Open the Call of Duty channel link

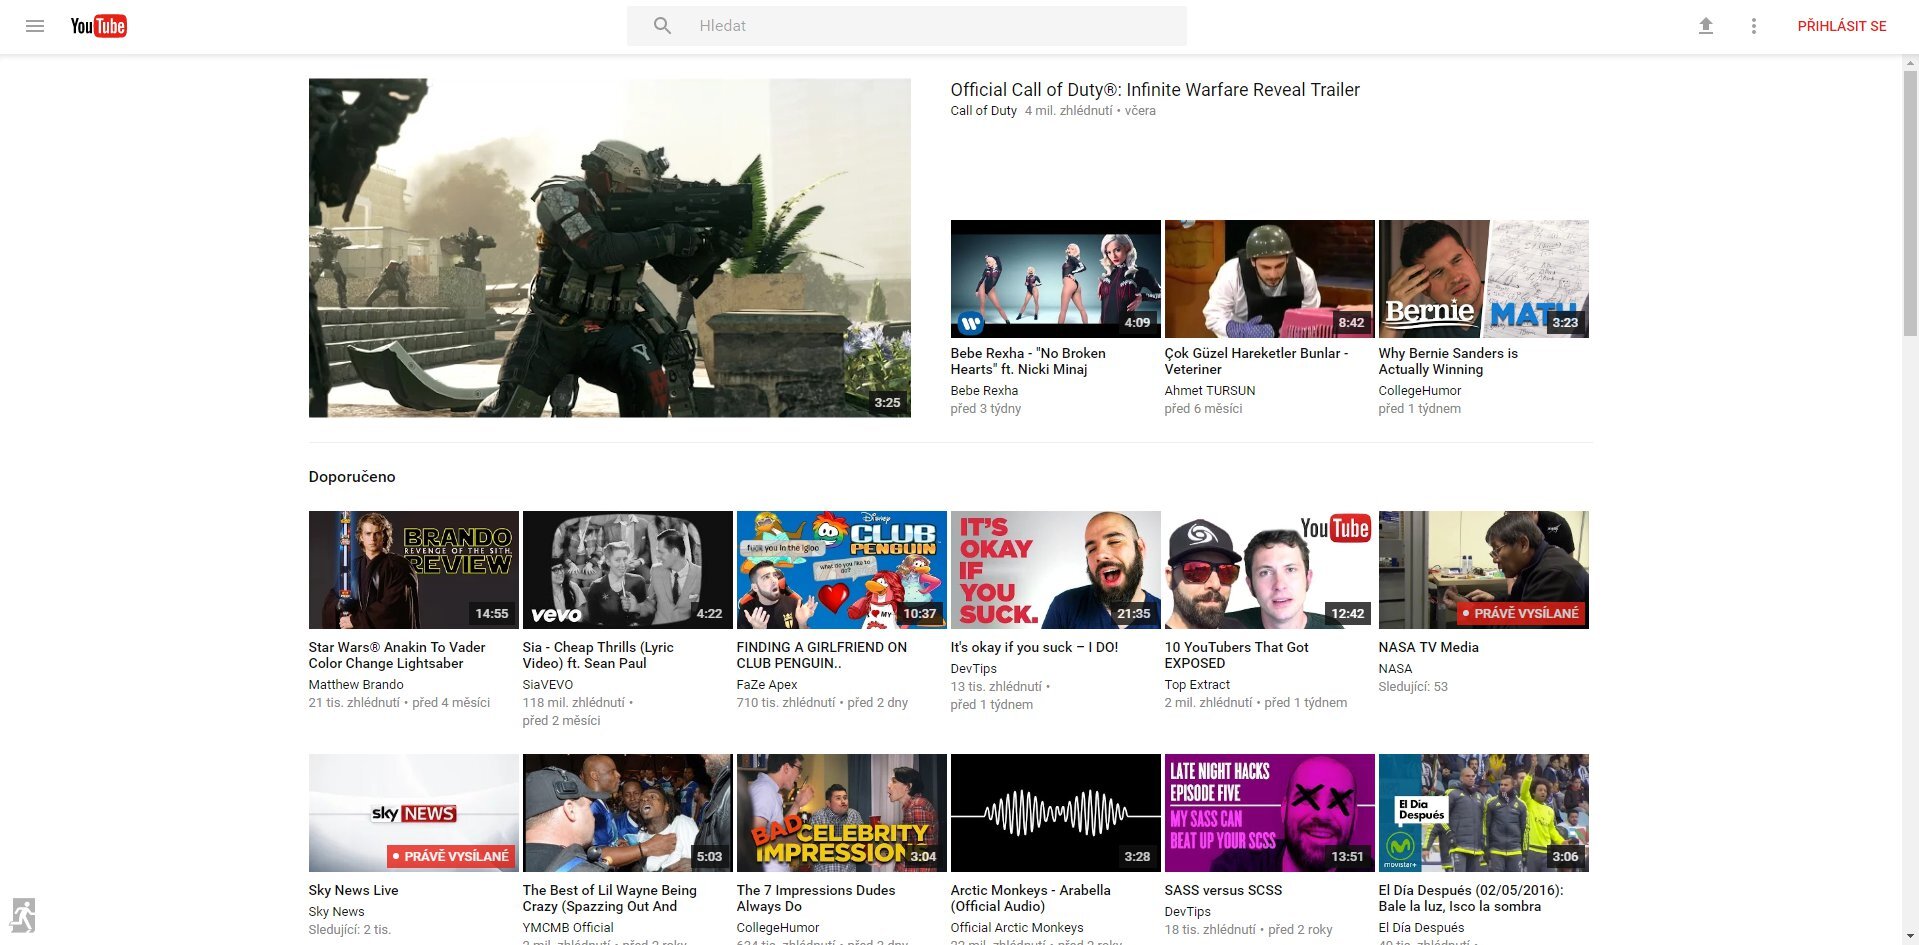click(x=983, y=111)
